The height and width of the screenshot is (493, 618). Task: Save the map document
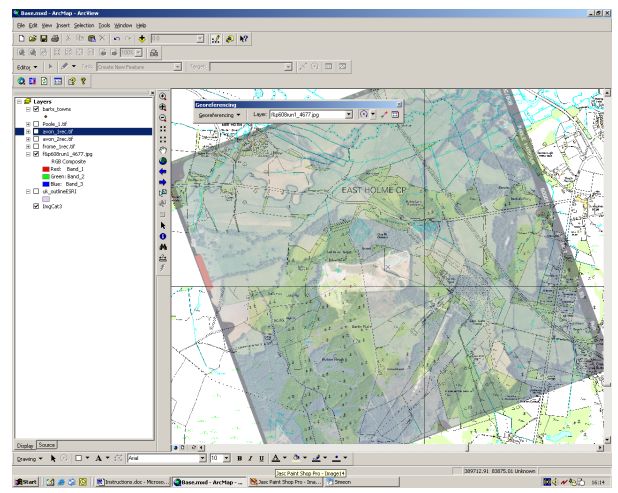44,39
